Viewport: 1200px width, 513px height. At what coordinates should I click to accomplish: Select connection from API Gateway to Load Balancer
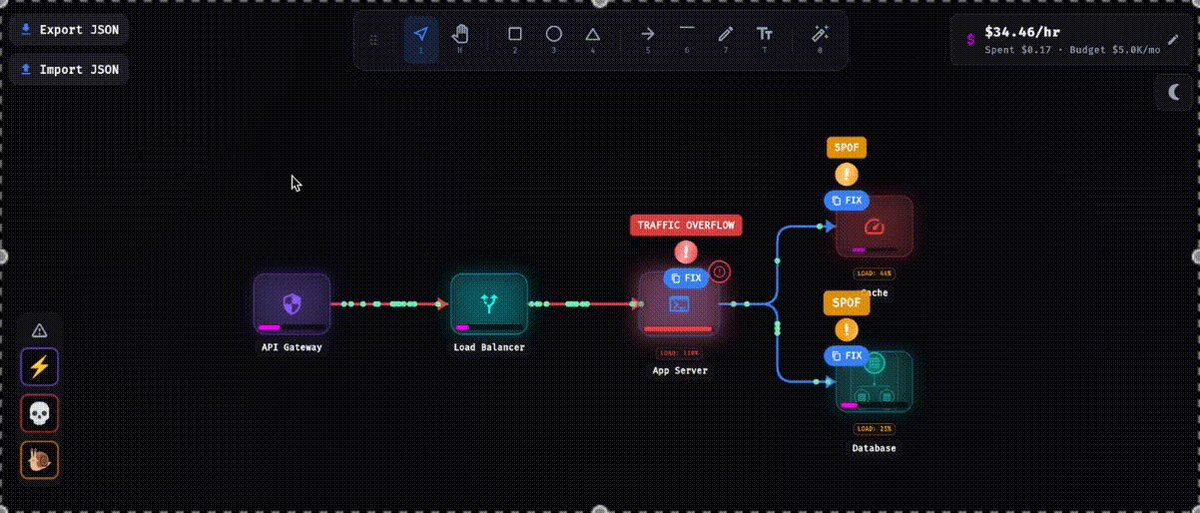tap(389, 303)
